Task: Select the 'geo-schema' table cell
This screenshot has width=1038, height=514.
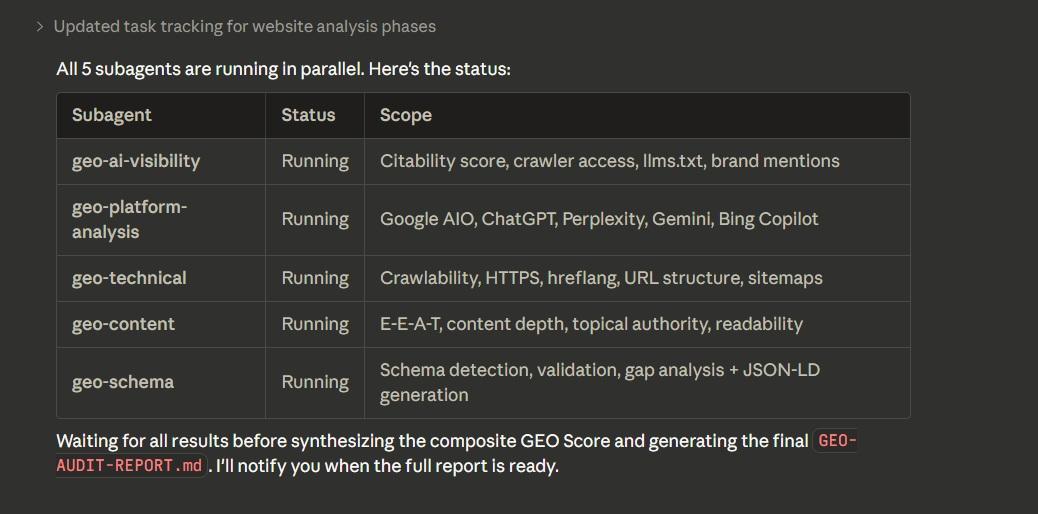Action: point(161,382)
